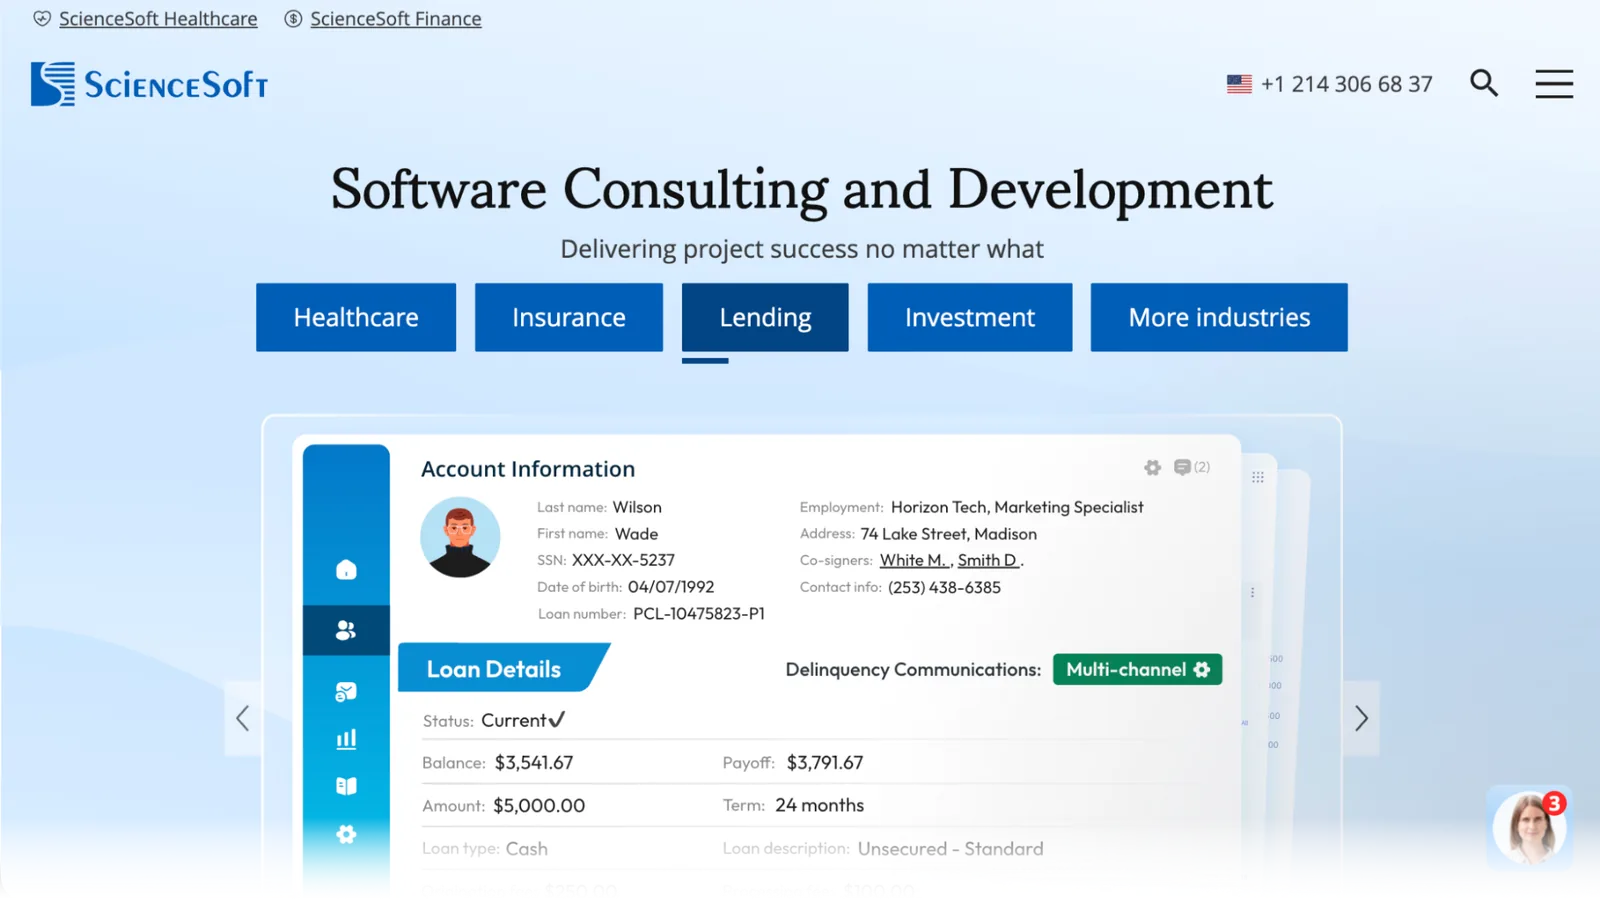Open the search magnifier icon

pos(1484,83)
